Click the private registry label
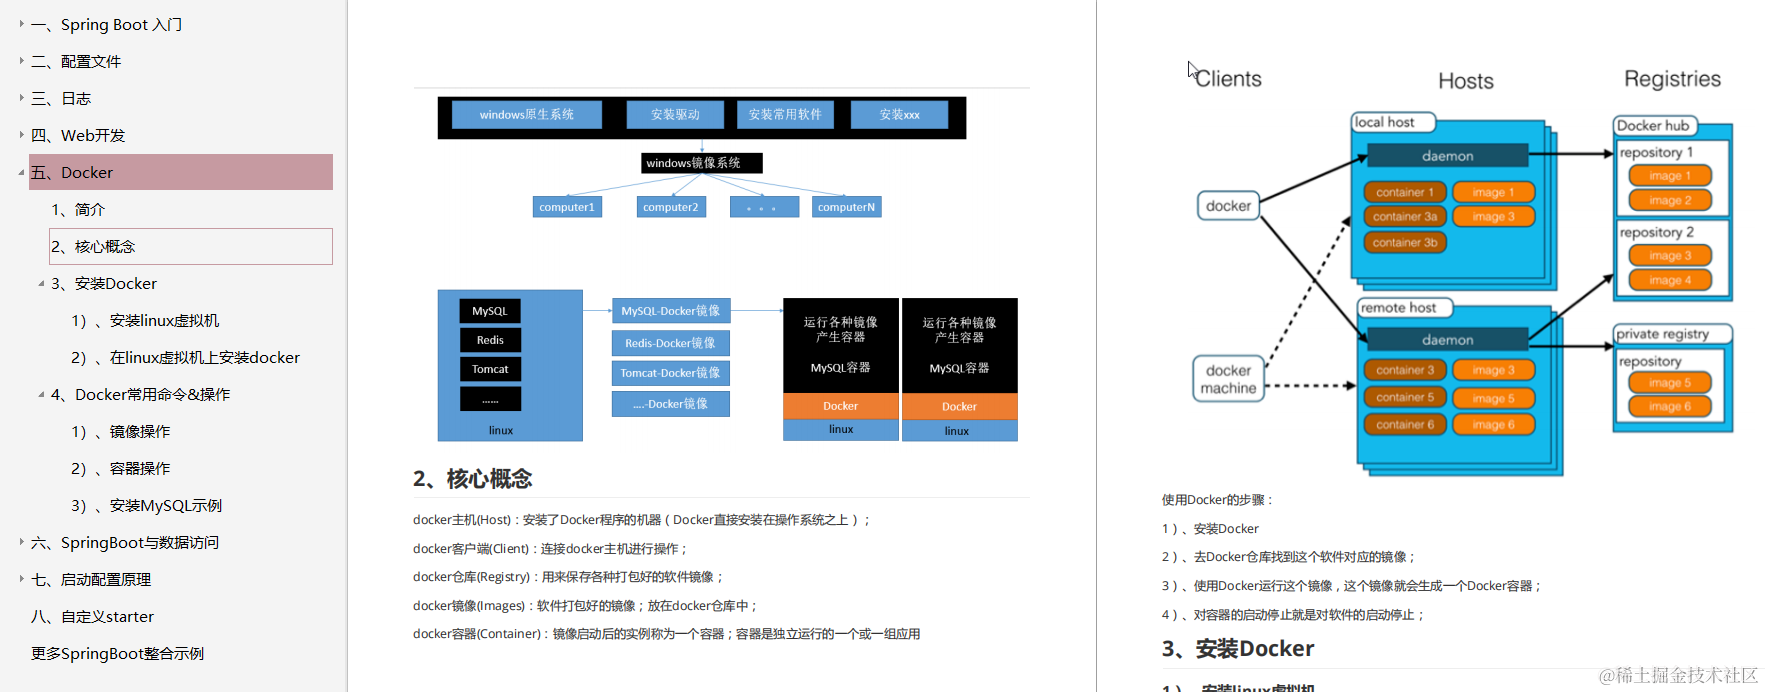1765x692 pixels. click(1672, 334)
